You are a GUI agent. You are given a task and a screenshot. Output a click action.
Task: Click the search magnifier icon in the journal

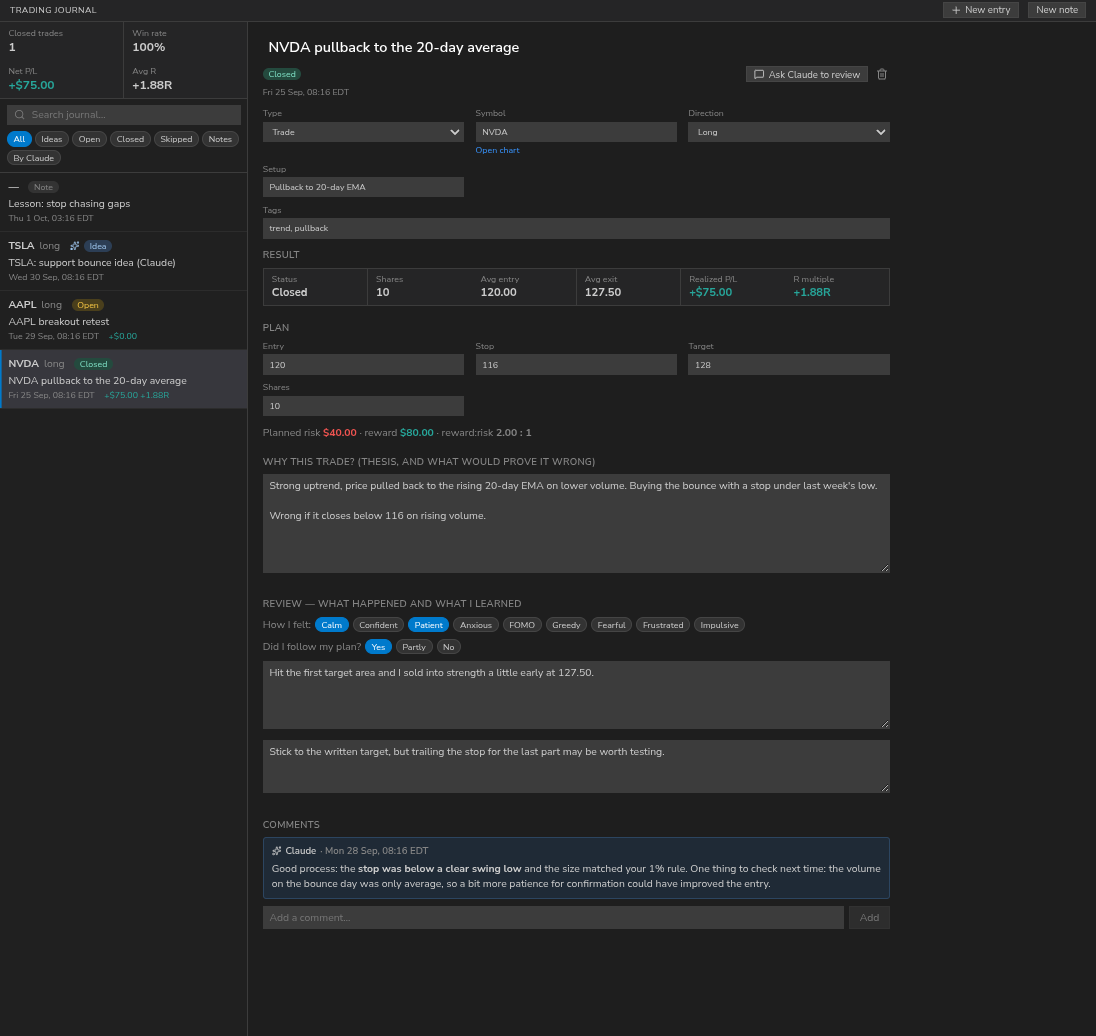20,115
